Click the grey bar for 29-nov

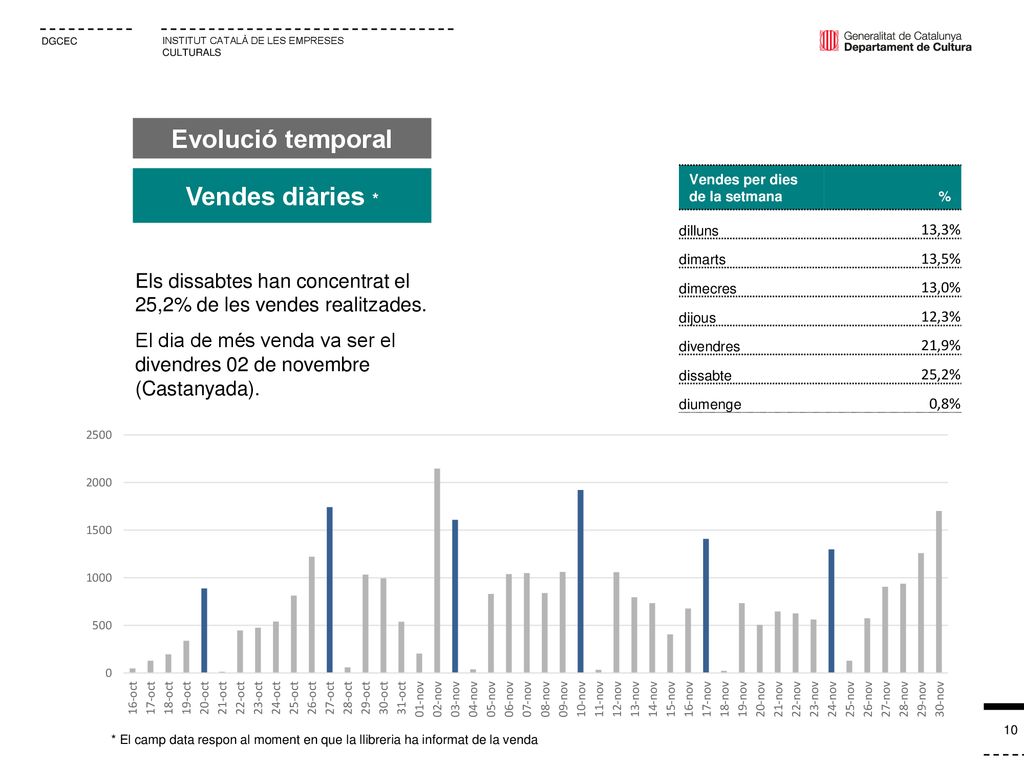pos(921,613)
